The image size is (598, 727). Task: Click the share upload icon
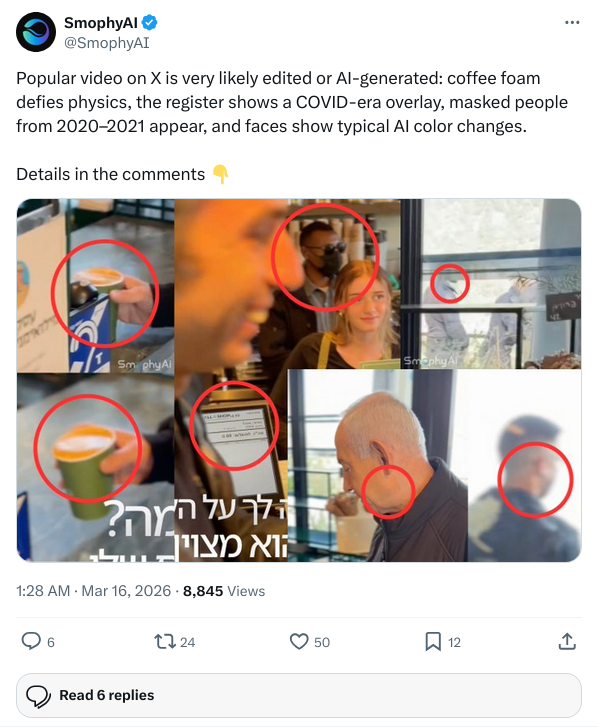(x=567, y=641)
